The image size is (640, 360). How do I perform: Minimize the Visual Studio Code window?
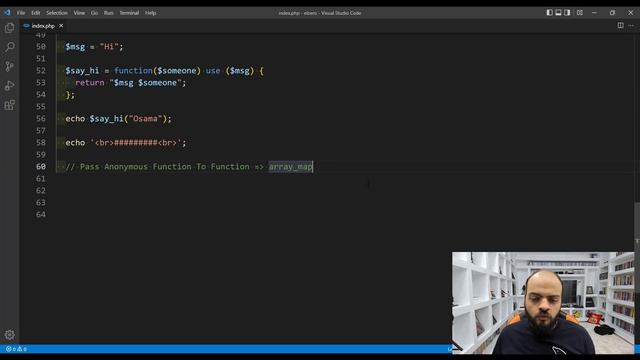594,13
